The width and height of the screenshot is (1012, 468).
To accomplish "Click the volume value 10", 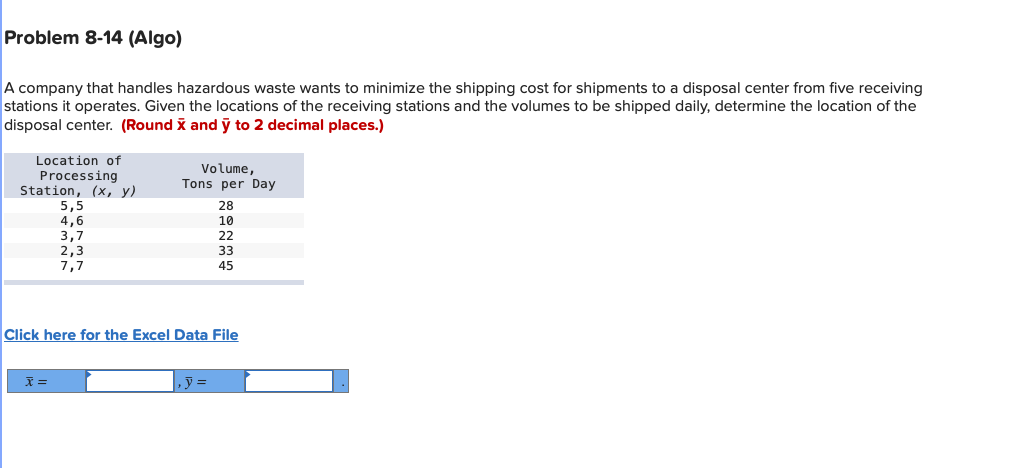I will (x=226, y=221).
